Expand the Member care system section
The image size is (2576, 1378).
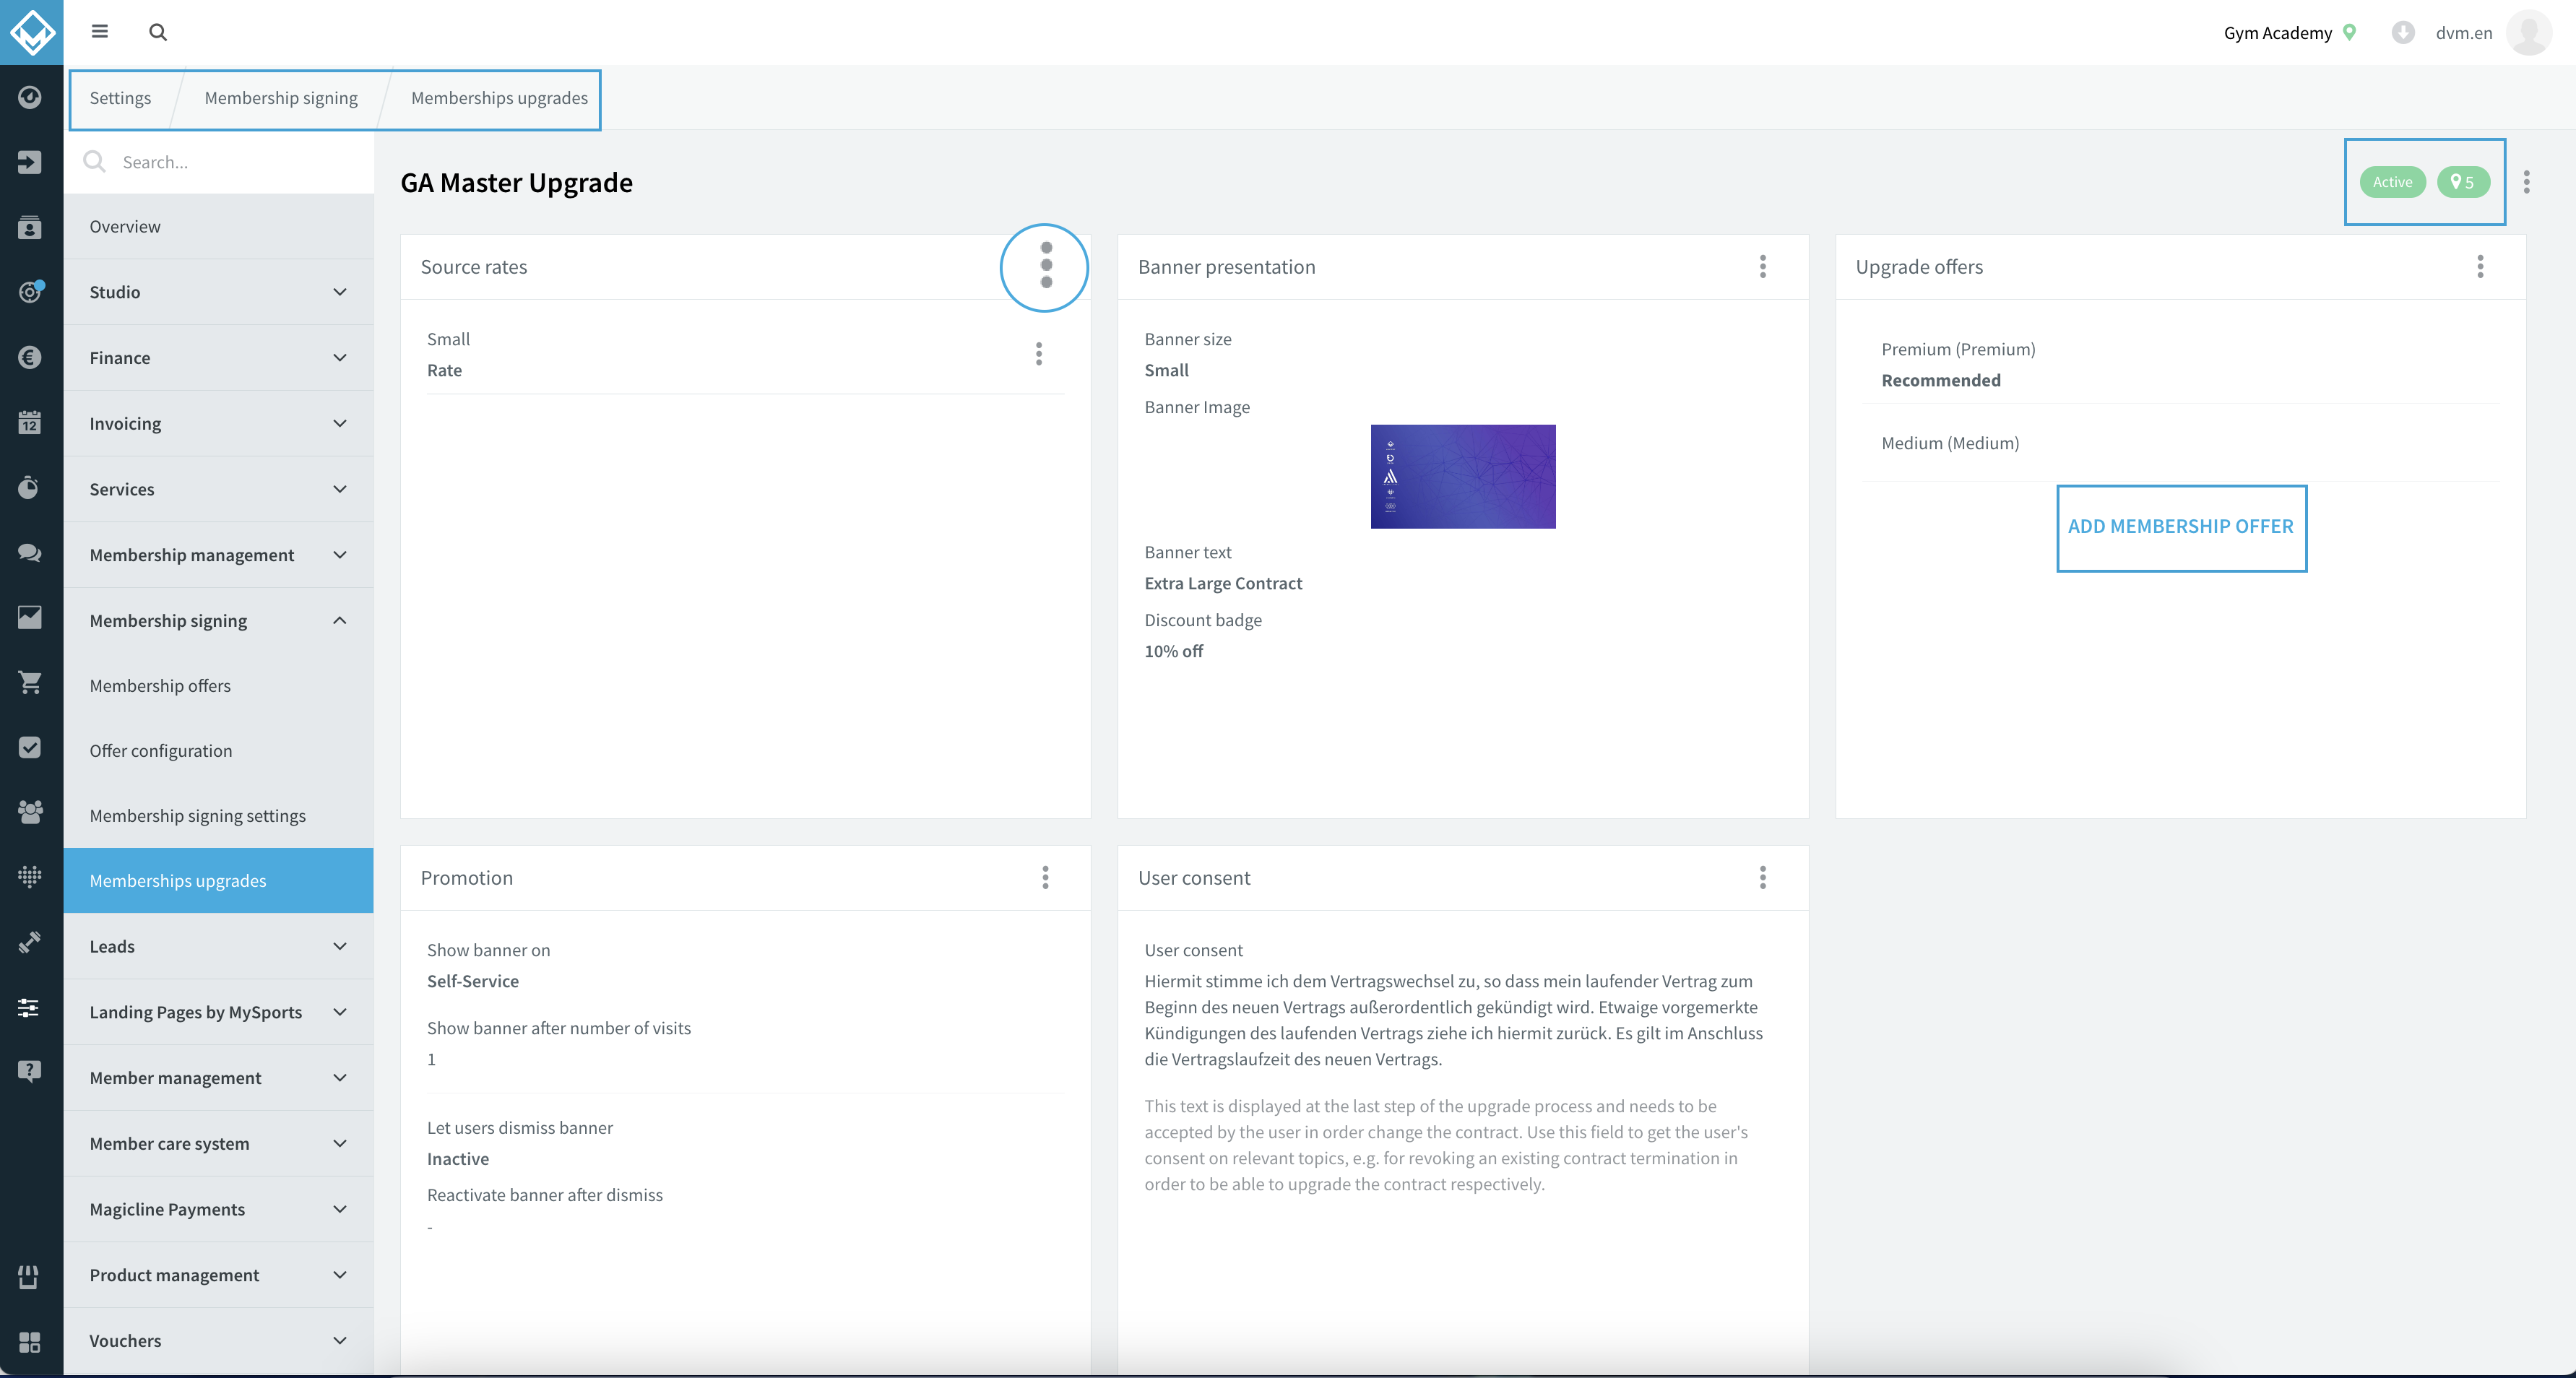[218, 1143]
